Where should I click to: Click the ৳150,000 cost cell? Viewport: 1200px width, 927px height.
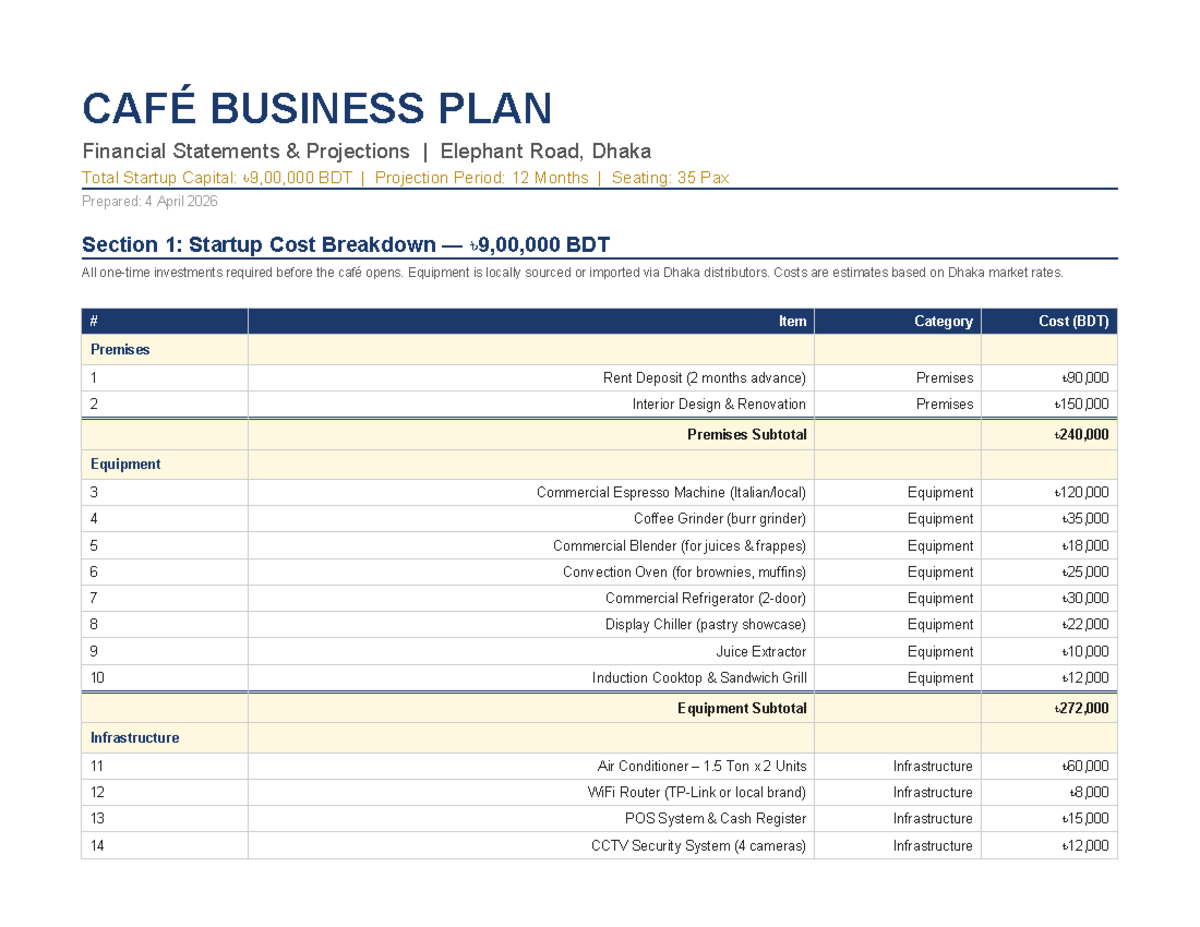click(x=1049, y=404)
